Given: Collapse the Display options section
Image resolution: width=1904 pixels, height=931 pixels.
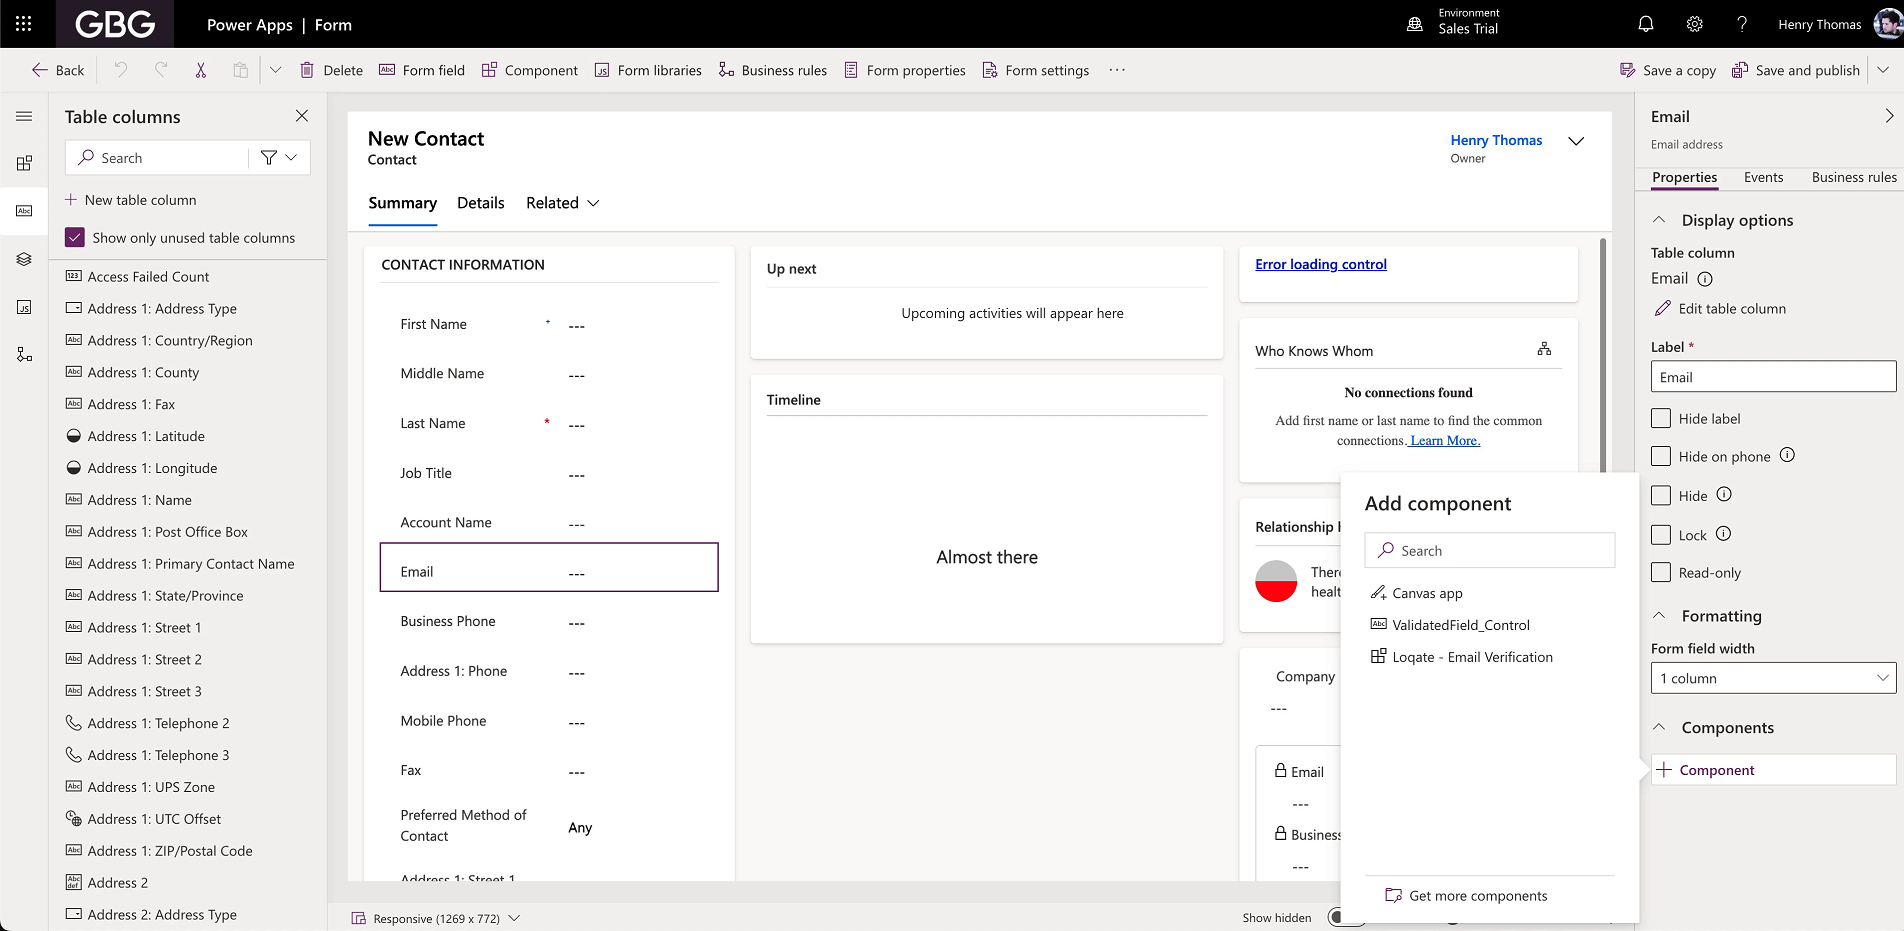Looking at the screenshot, I should 1659,219.
